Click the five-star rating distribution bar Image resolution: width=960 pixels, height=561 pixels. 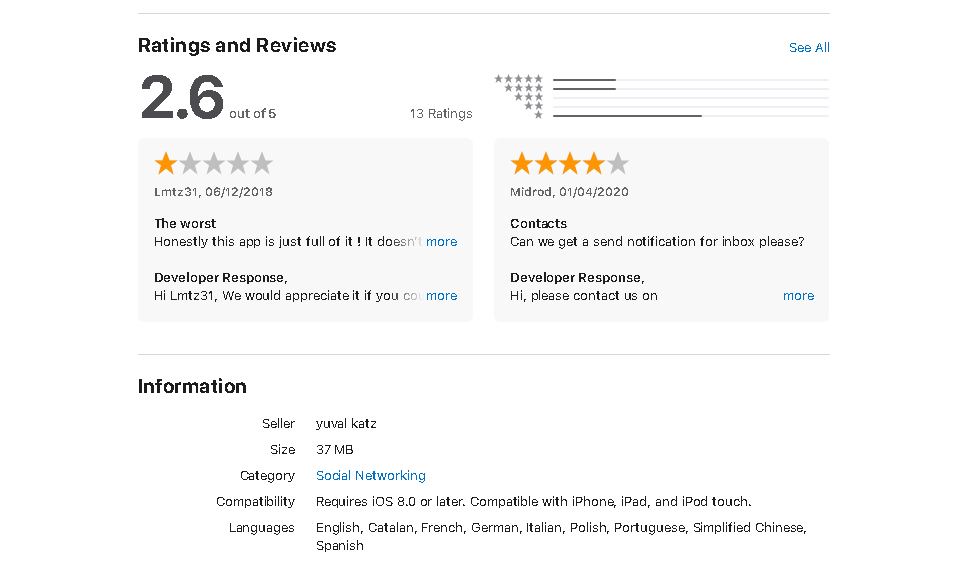tap(690, 80)
